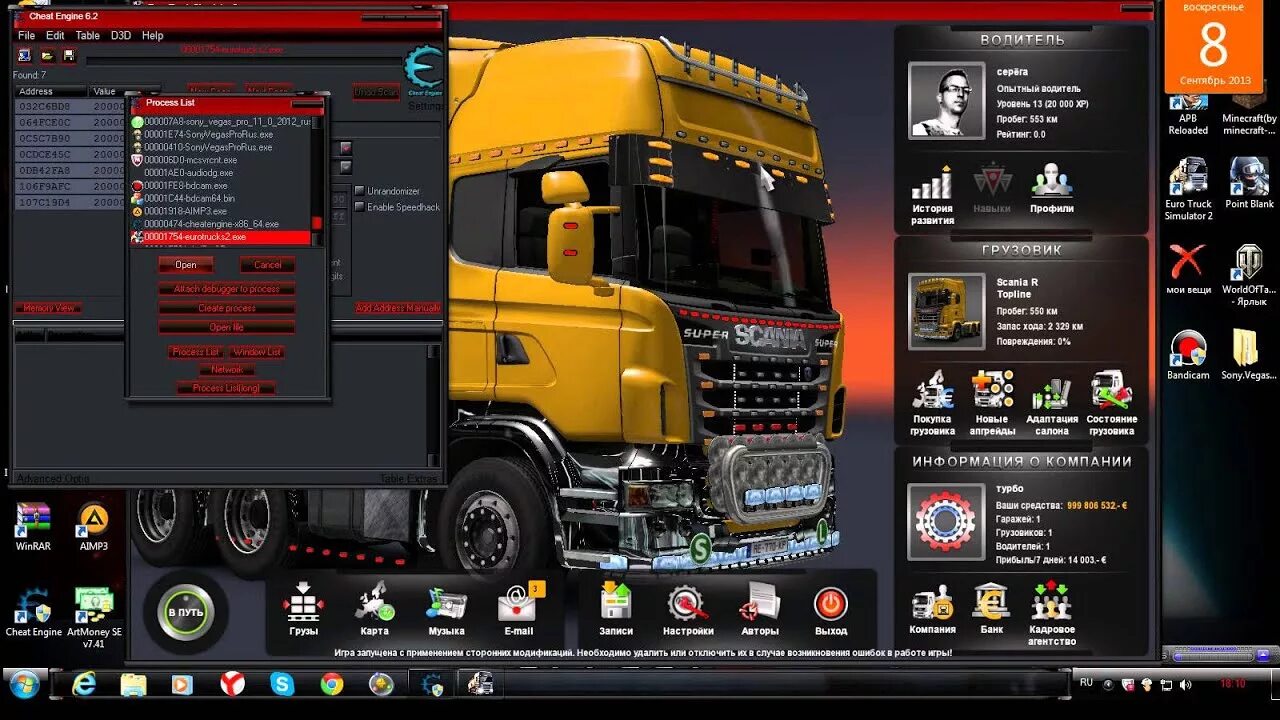Viewport: 1280px width, 720px height.
Task: Click the Scania R Topline truck thumbnail
Action: click(946, 311)
